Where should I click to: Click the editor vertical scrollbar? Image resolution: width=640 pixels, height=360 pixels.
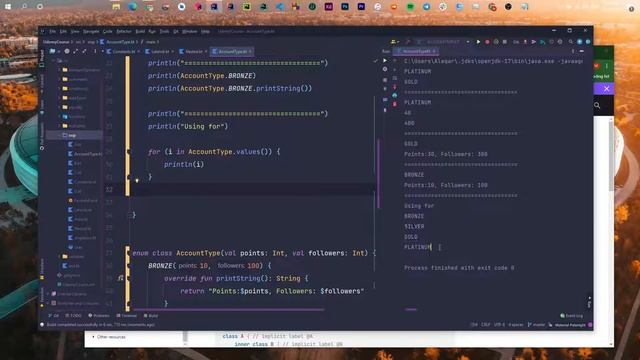(x=378, y=173)
